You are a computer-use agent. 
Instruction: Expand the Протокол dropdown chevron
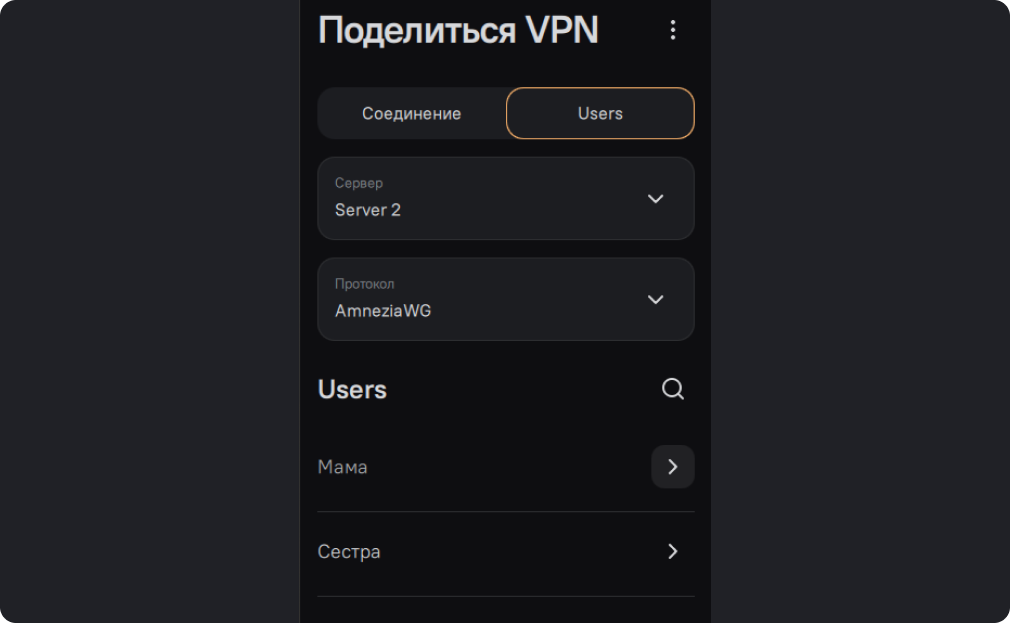(x=656, y=299)
